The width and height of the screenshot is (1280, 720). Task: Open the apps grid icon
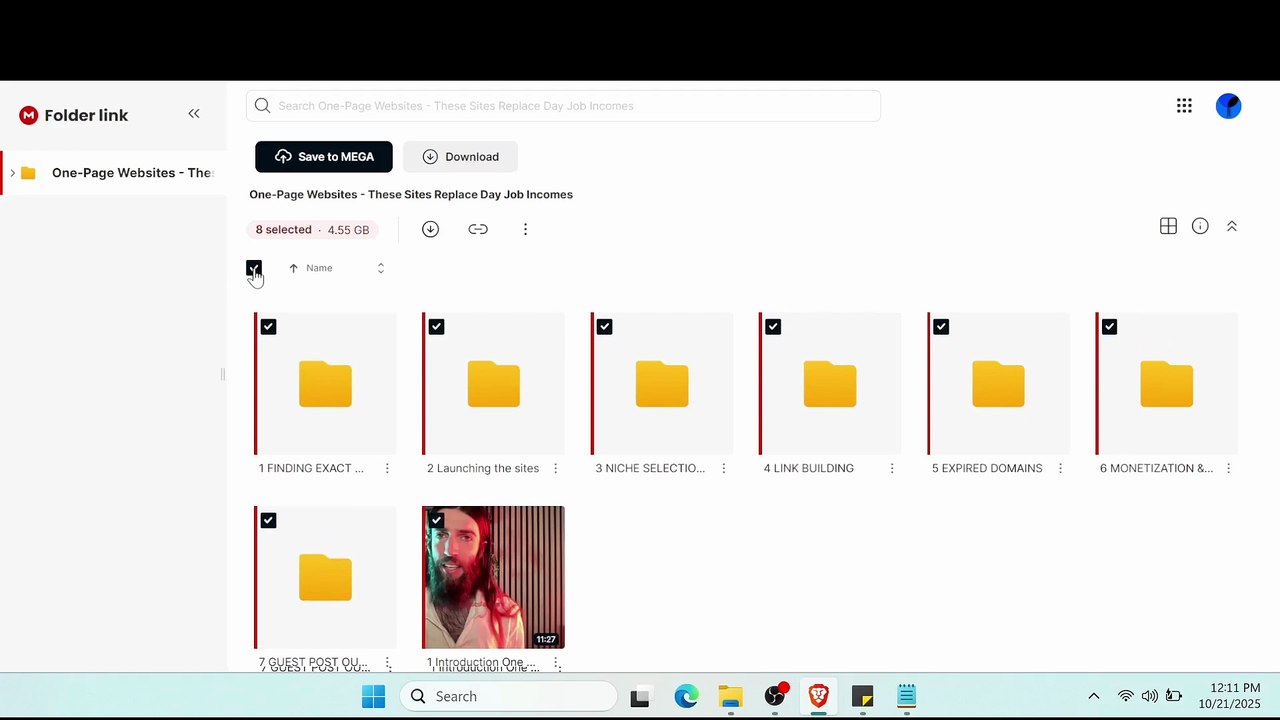click(x=1184, y=106)
